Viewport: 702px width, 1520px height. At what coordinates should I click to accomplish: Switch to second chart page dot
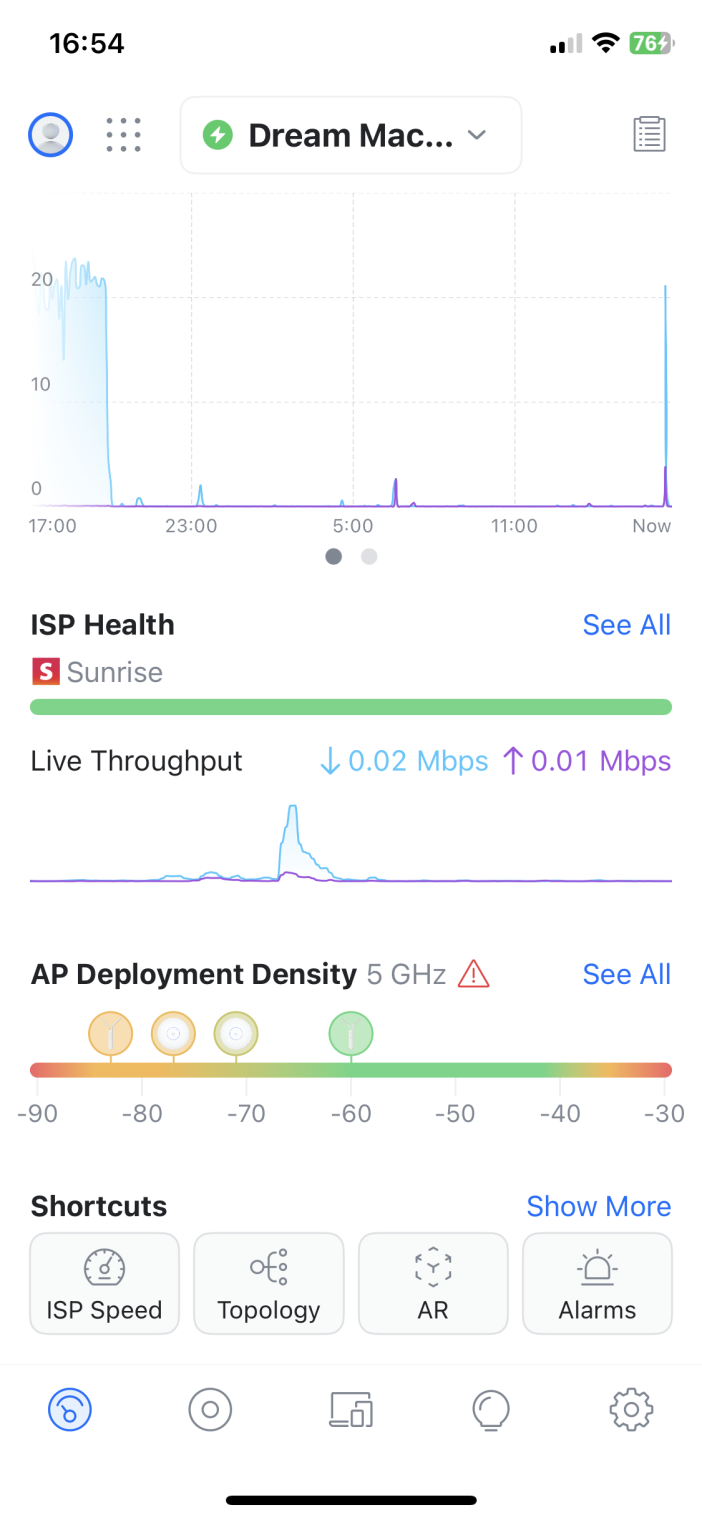[x=369, y=557]
